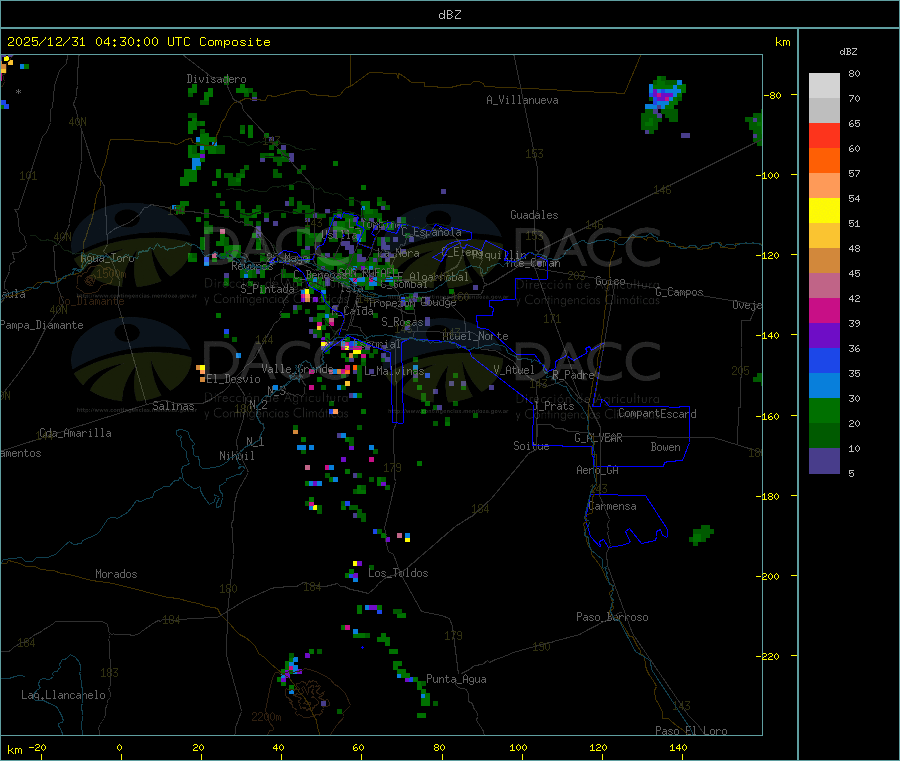Click the dBZ legend header label
This screenshot has width=900, height=761.
click(x=848, y=52)
